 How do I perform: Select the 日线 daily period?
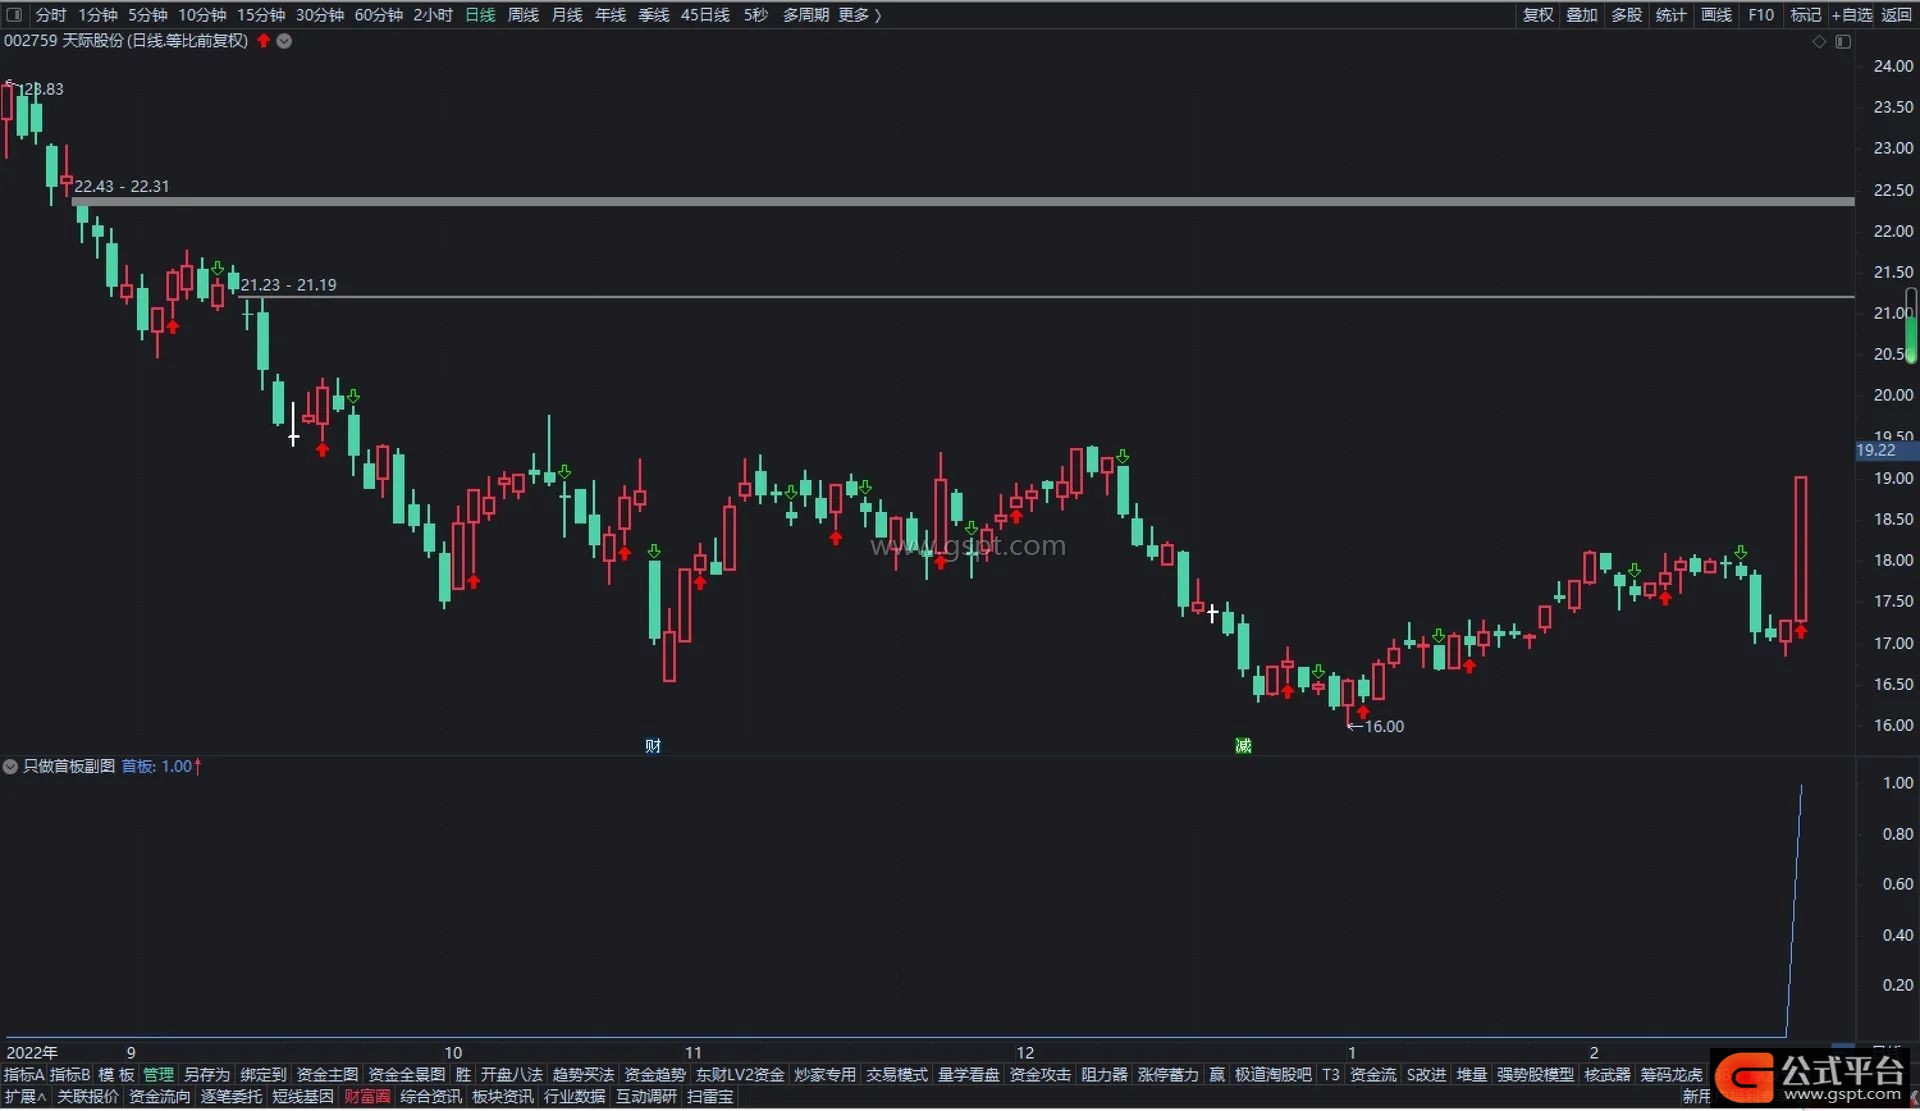[x=480, y=15]
